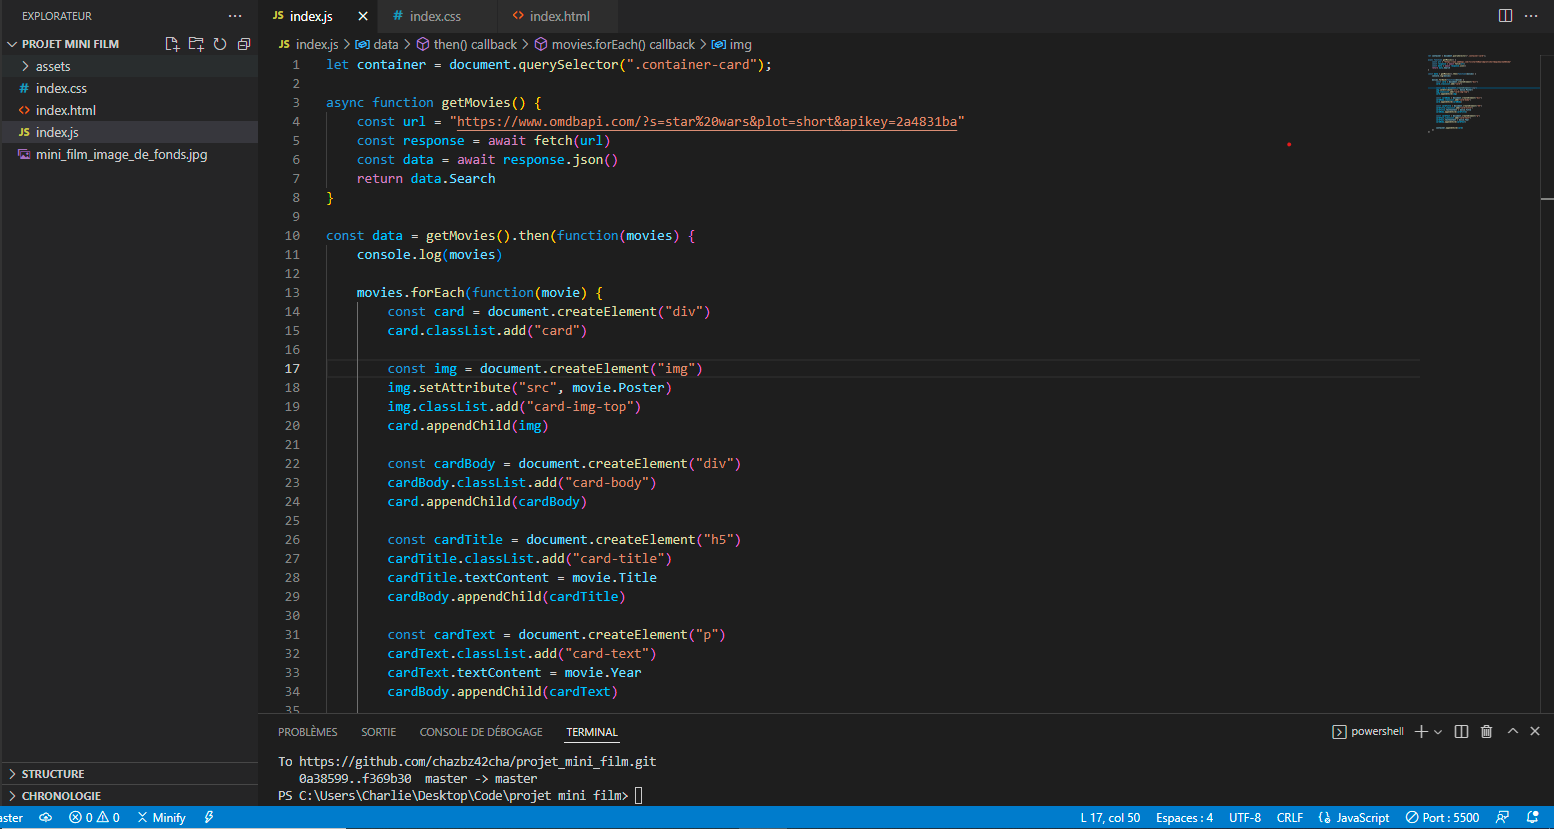Open index.css in the explorer
Image resolution: width=1554 pixels, height=829 pixels.
[x=129, y=88]
